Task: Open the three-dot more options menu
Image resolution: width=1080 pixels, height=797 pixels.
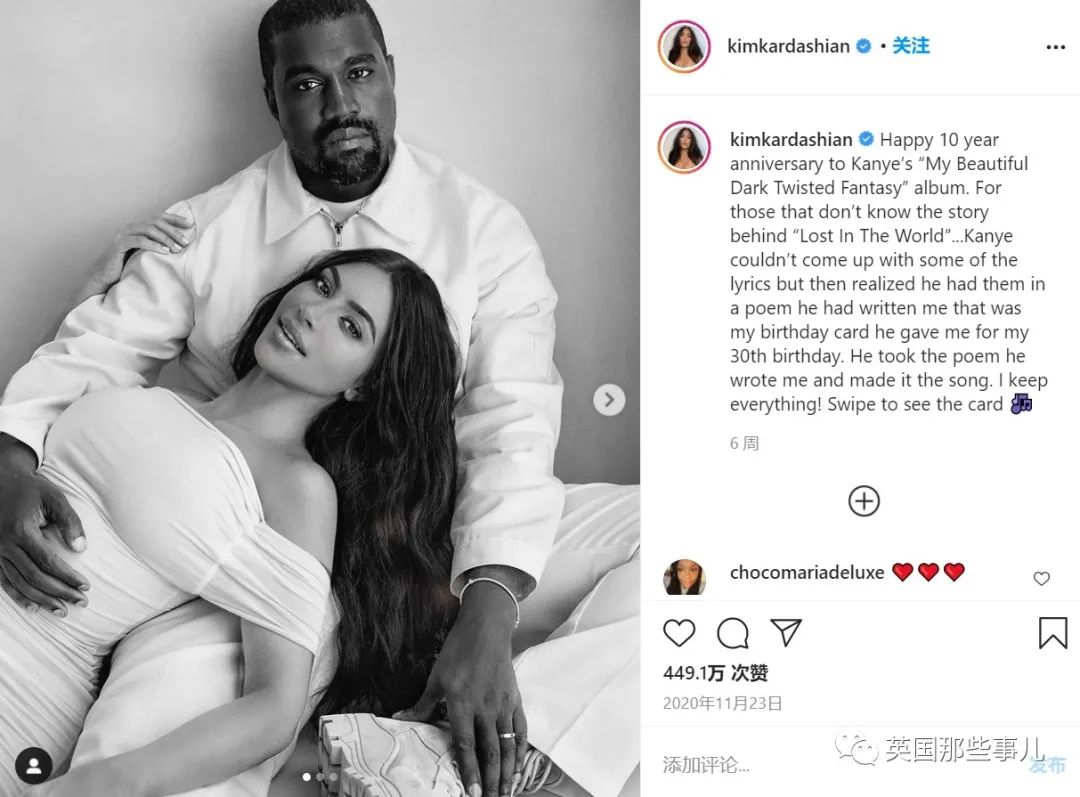Action: tap(1055, 47)
